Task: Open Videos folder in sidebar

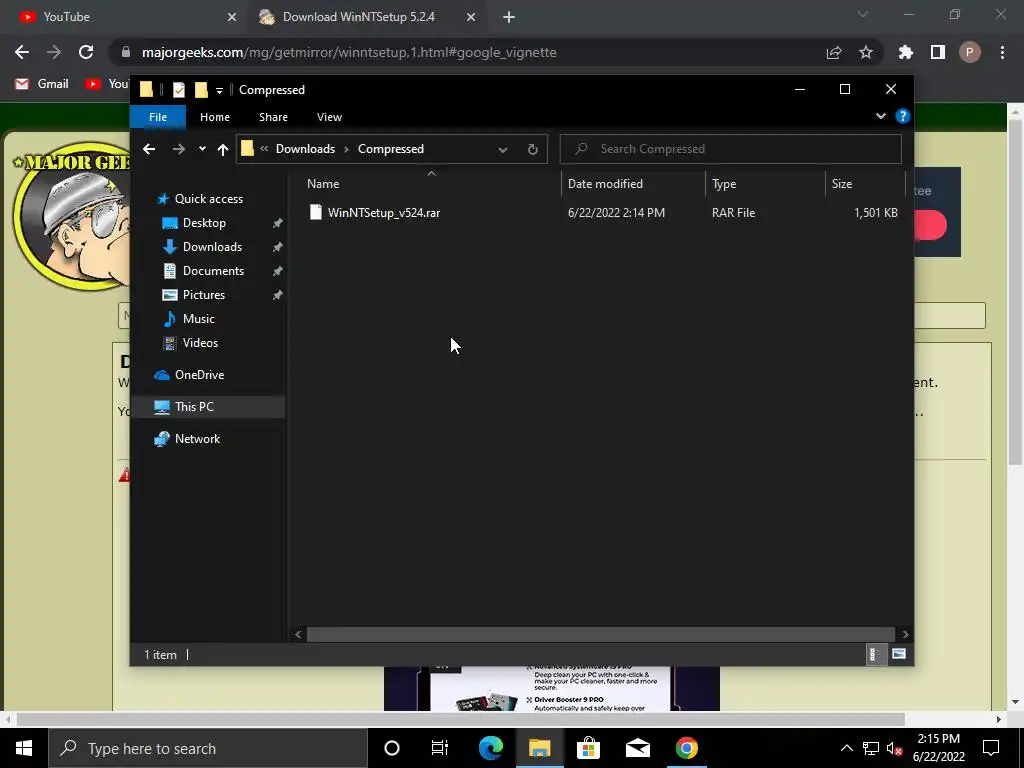Action: coord(200,343)
